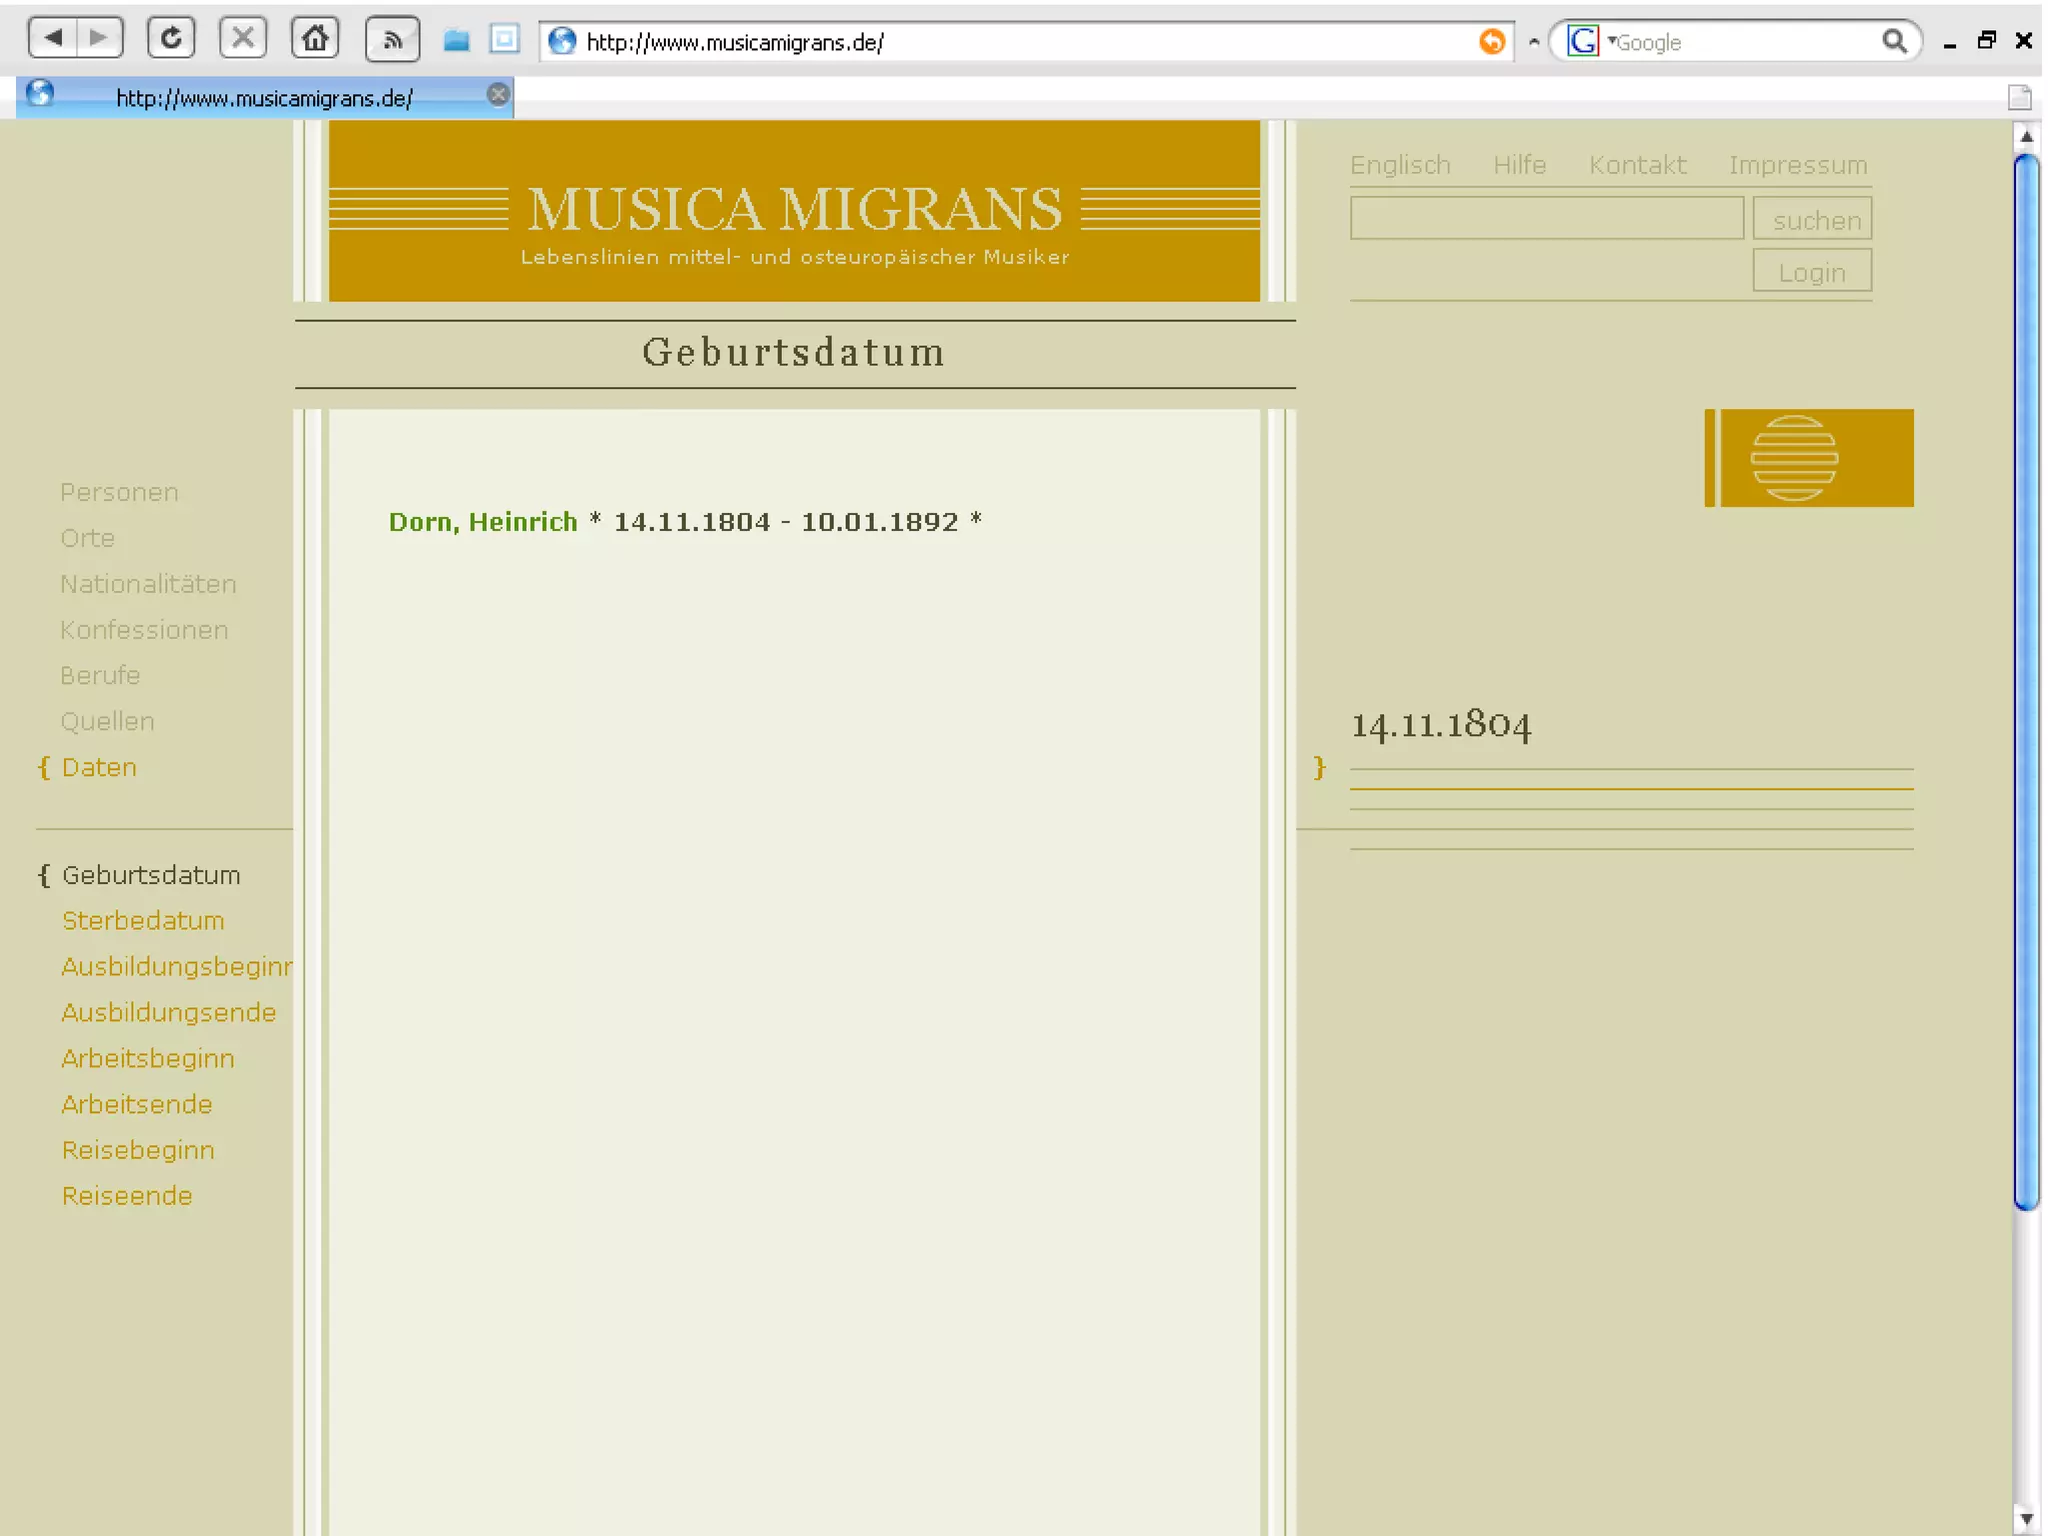The image size is (2048, 1536).
Task: Close the musicamigrans.de tab
Action: (498, 95)
